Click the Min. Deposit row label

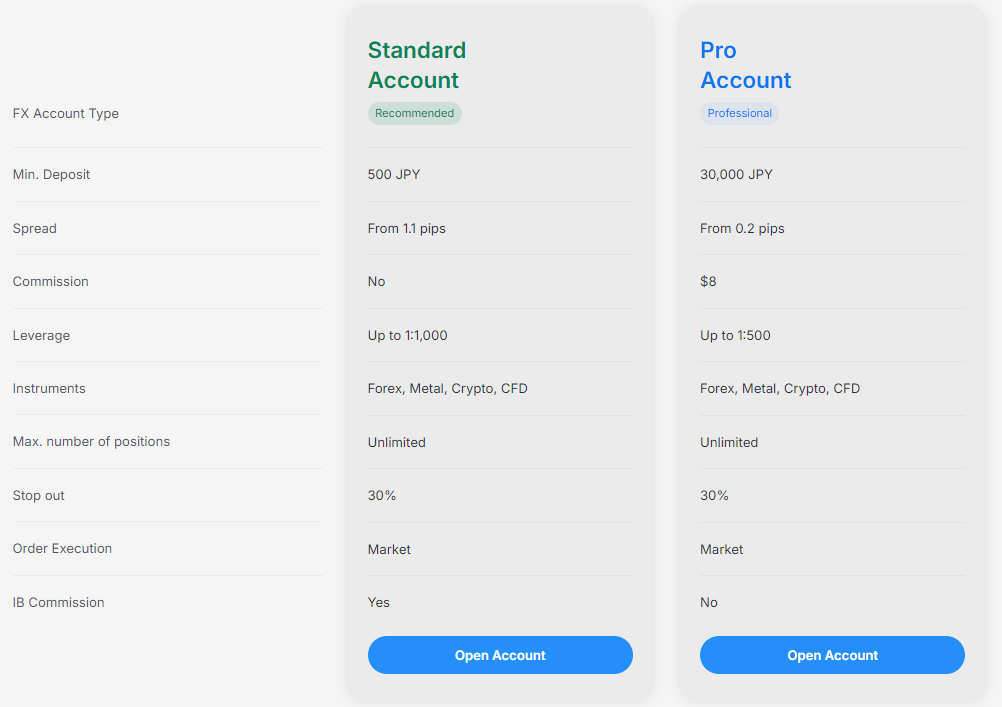51,175
